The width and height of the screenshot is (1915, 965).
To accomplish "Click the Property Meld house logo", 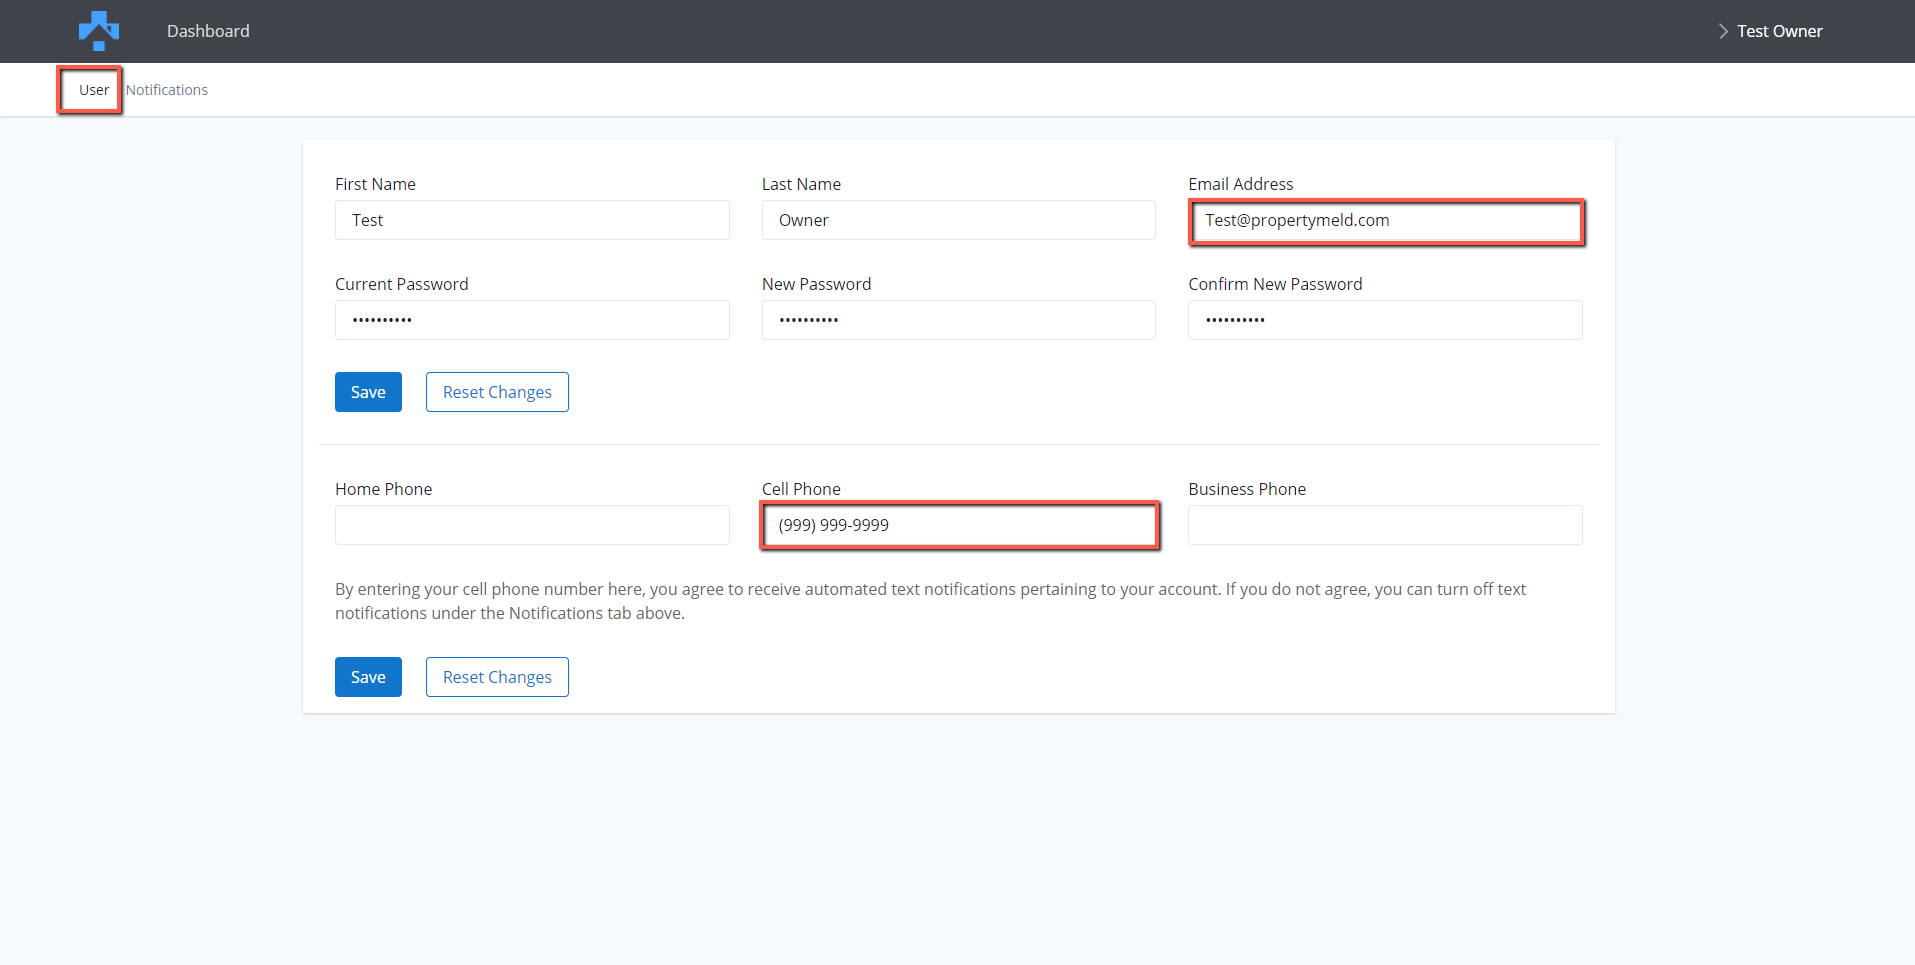I will tap(99, 31).
